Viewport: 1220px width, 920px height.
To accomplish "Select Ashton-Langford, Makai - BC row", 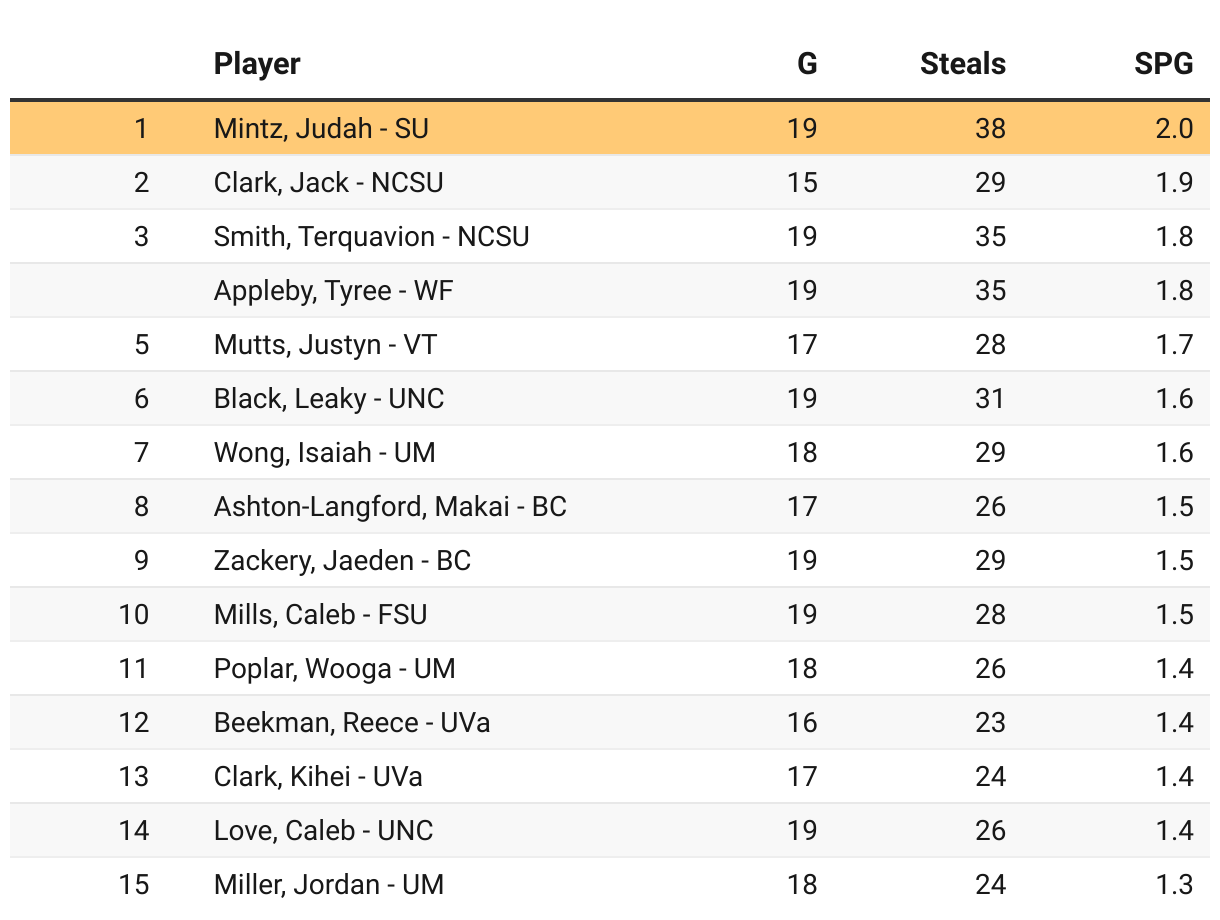I will click(390, 506).
